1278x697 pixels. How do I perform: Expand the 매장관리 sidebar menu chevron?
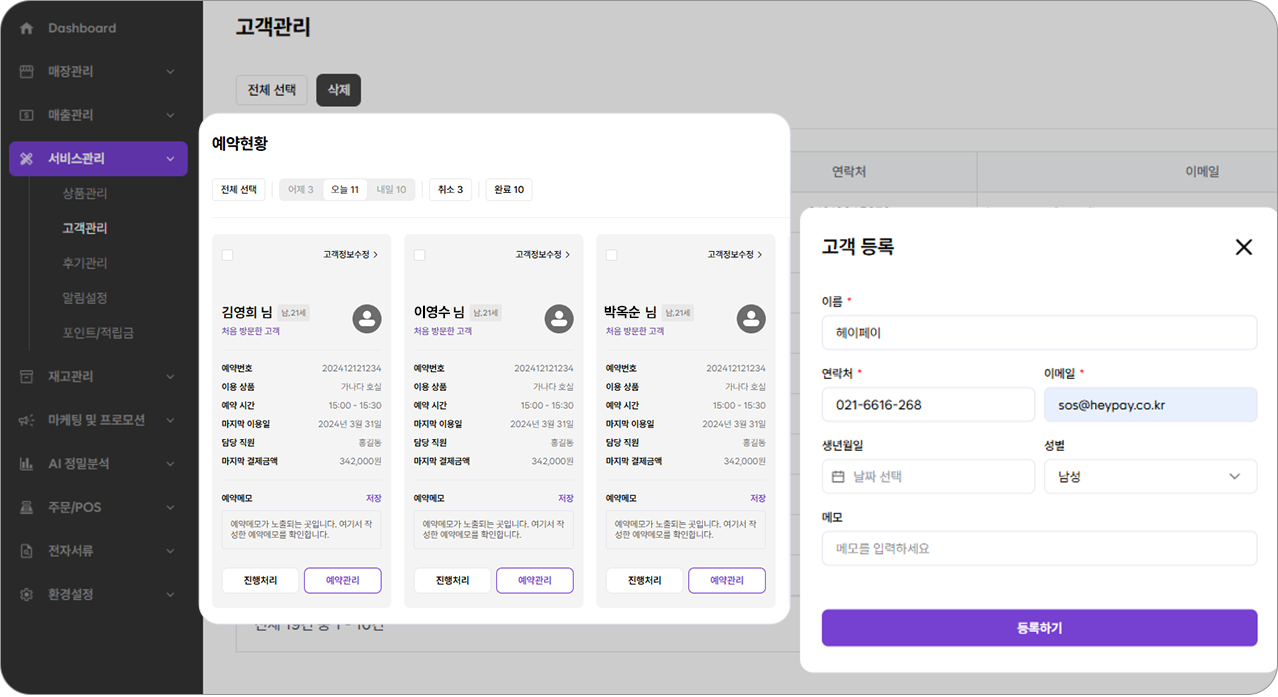(170, 72)
